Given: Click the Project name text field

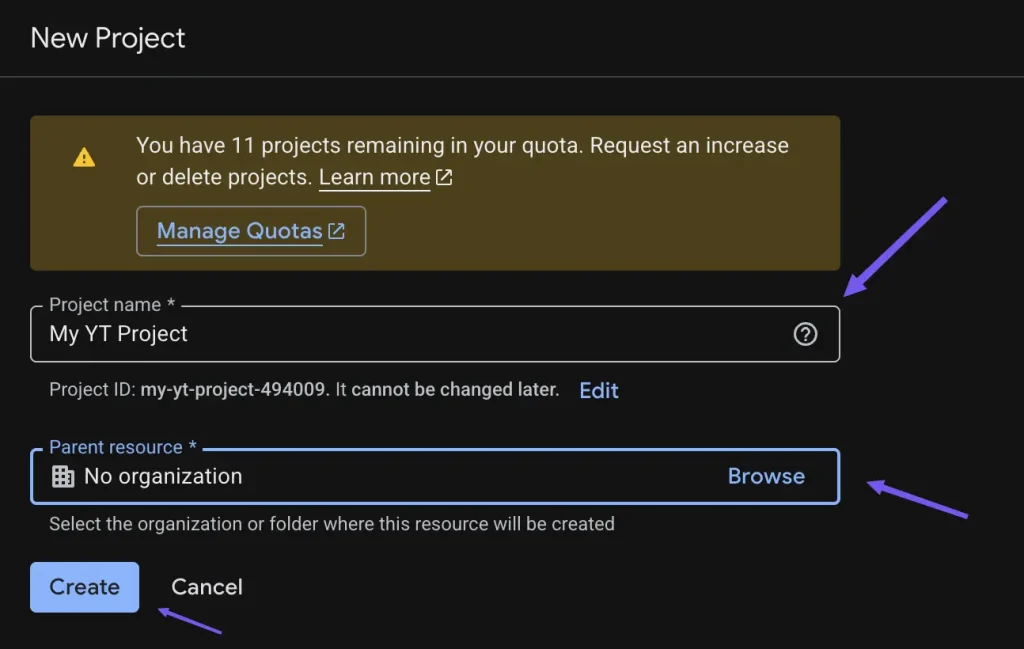Looking at the screenshot, I should (x=435, y=334).
